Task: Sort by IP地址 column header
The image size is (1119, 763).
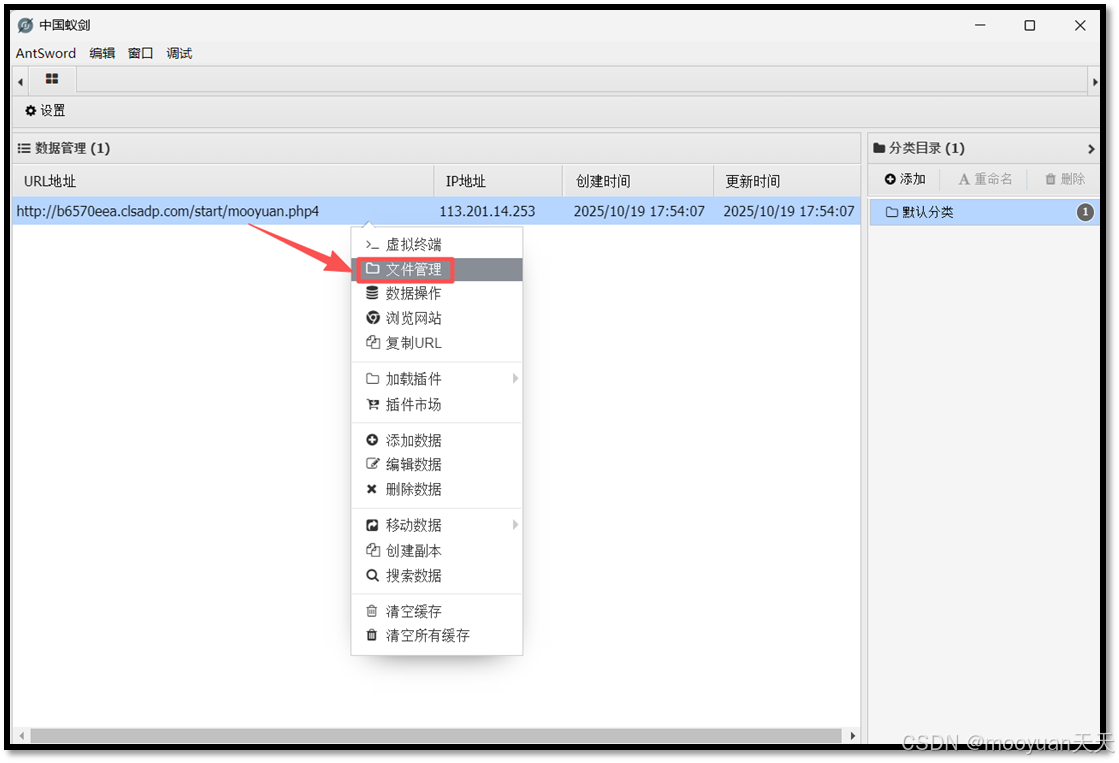Action: (498, 181)
